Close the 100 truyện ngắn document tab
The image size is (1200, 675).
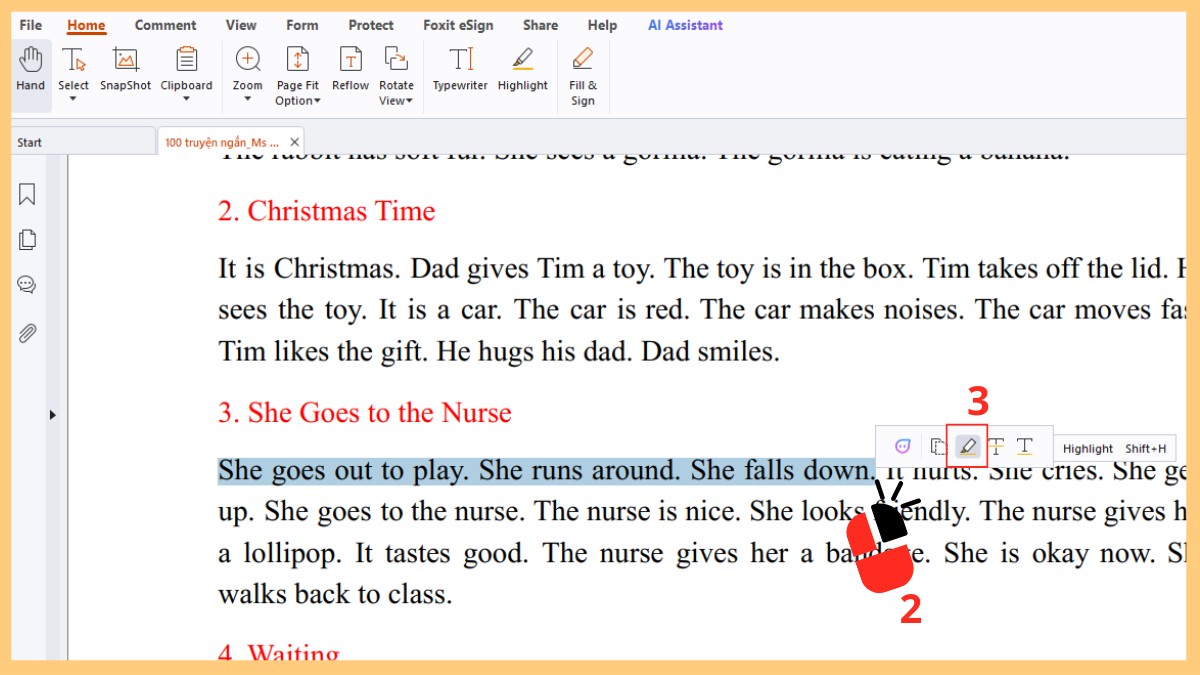point(293,142)
